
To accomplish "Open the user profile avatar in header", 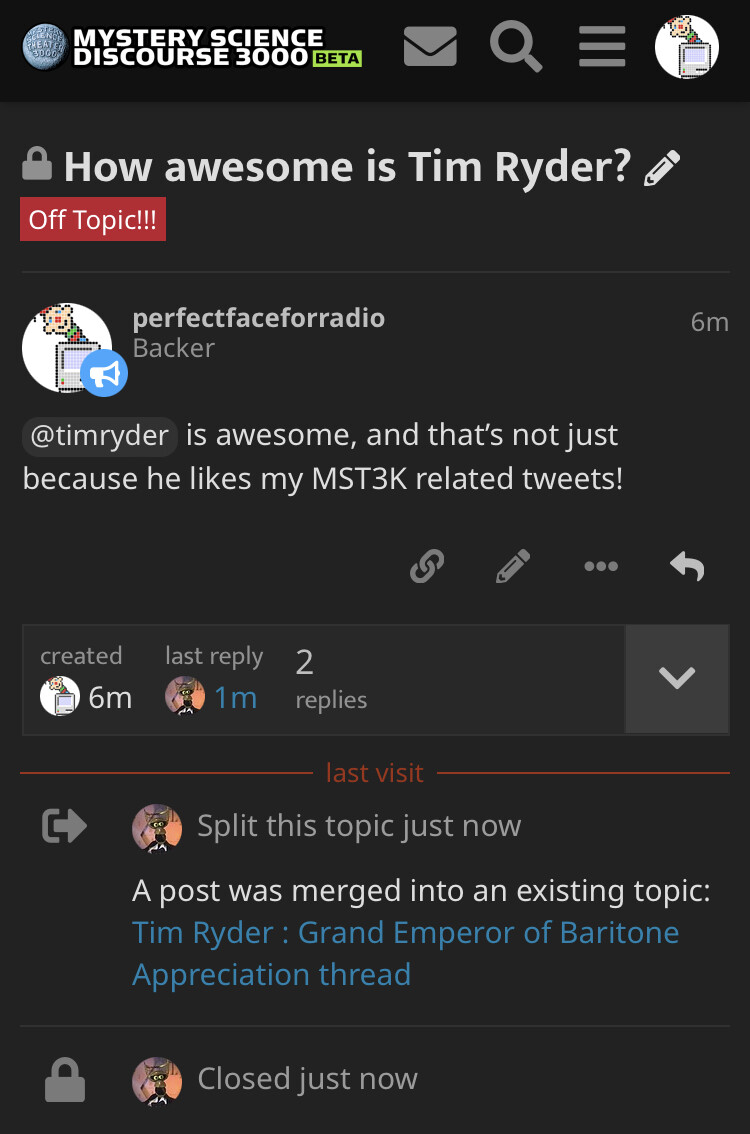I will 686,46.
